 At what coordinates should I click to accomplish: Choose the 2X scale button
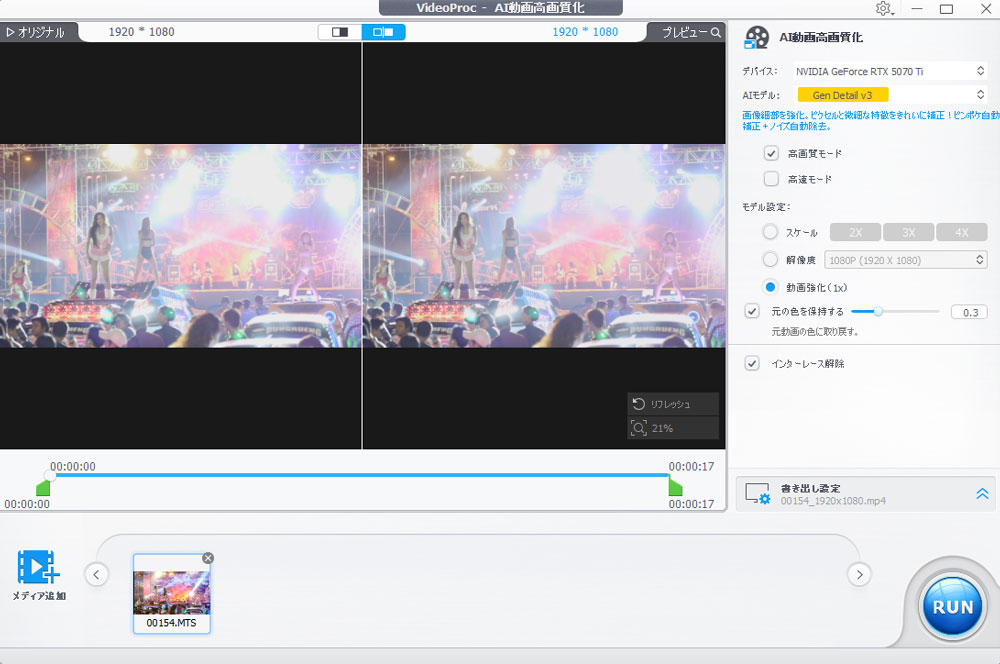tap(855, 232)
